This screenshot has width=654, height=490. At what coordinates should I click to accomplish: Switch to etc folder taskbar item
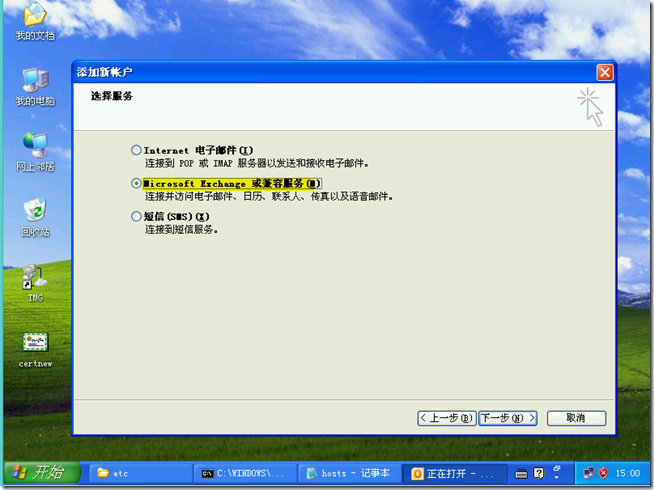141,473
